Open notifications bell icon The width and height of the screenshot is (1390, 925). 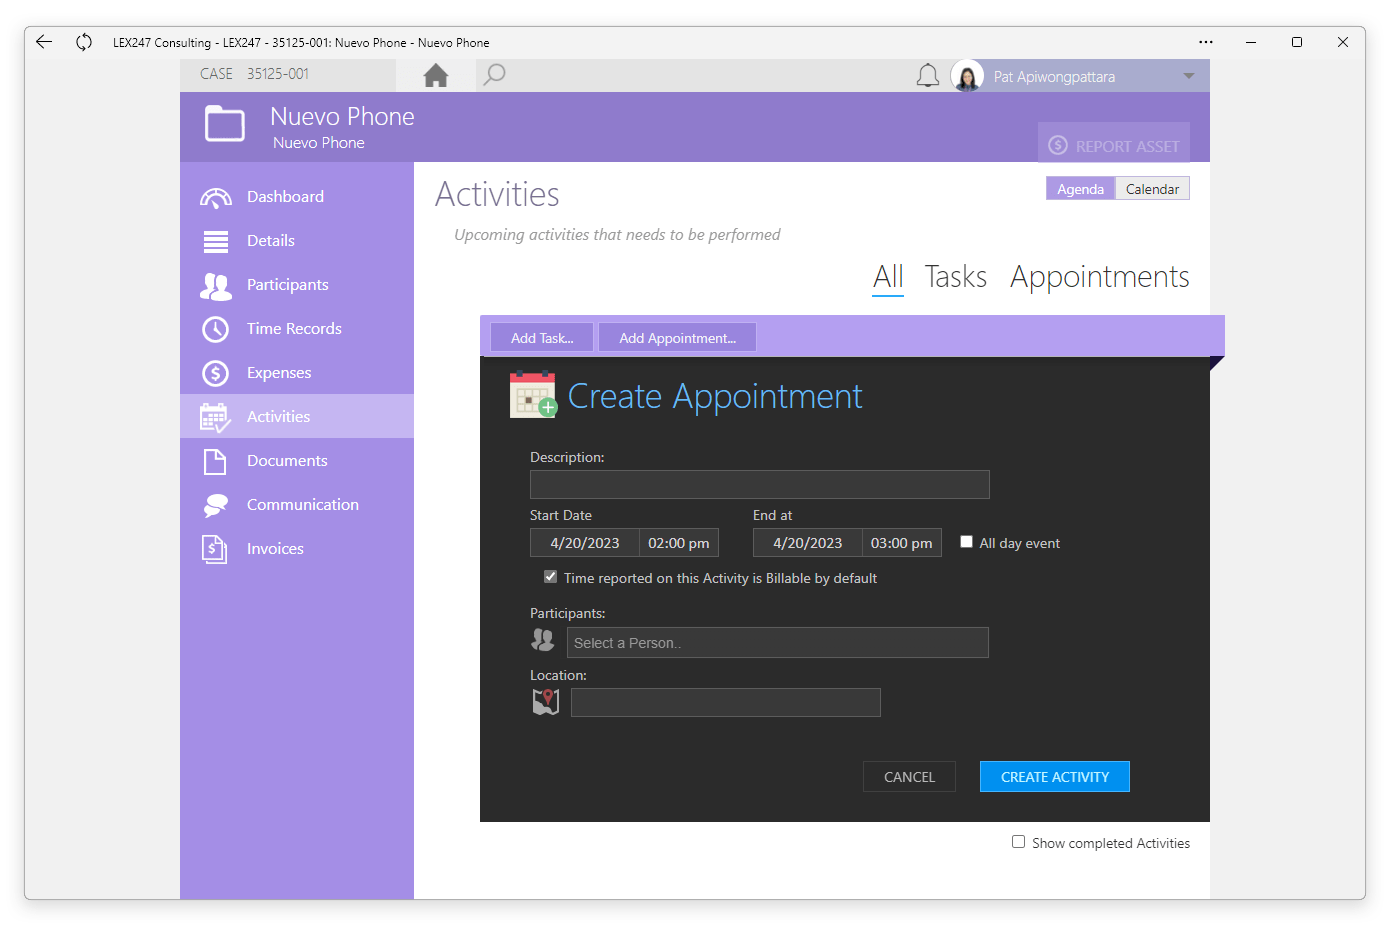pos(928,76)
